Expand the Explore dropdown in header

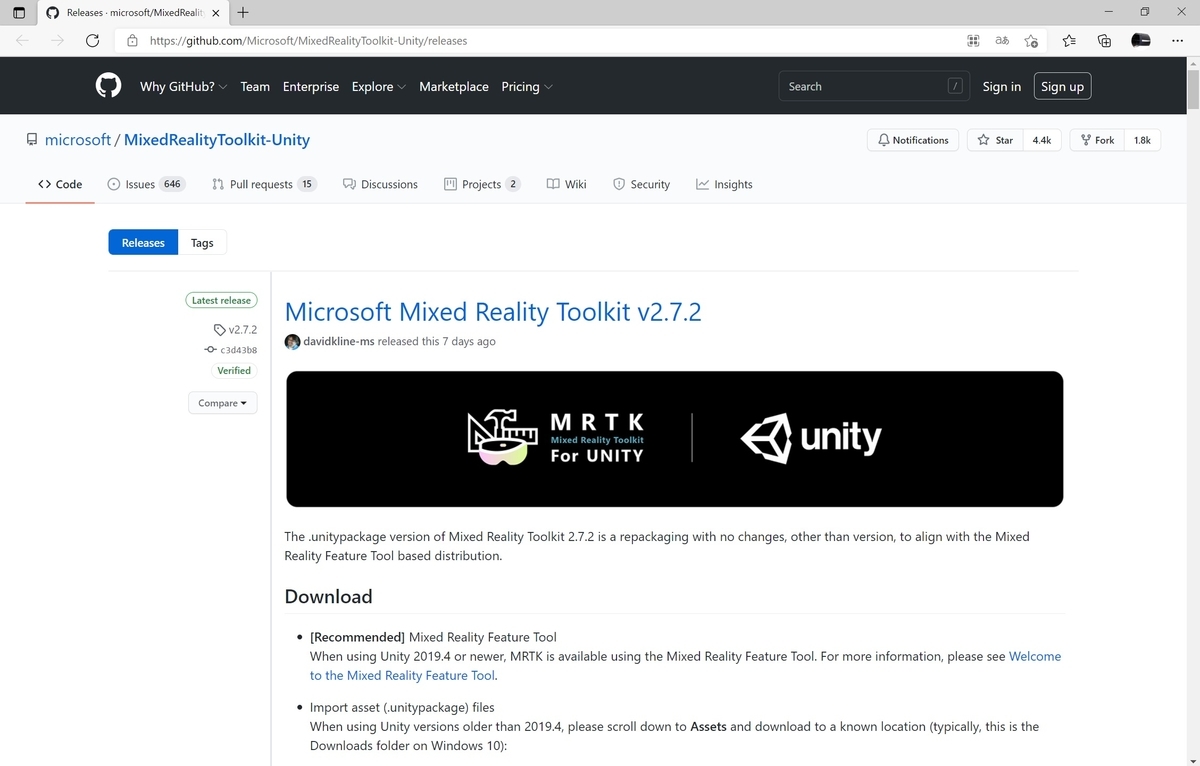click(x=378, y=87)
